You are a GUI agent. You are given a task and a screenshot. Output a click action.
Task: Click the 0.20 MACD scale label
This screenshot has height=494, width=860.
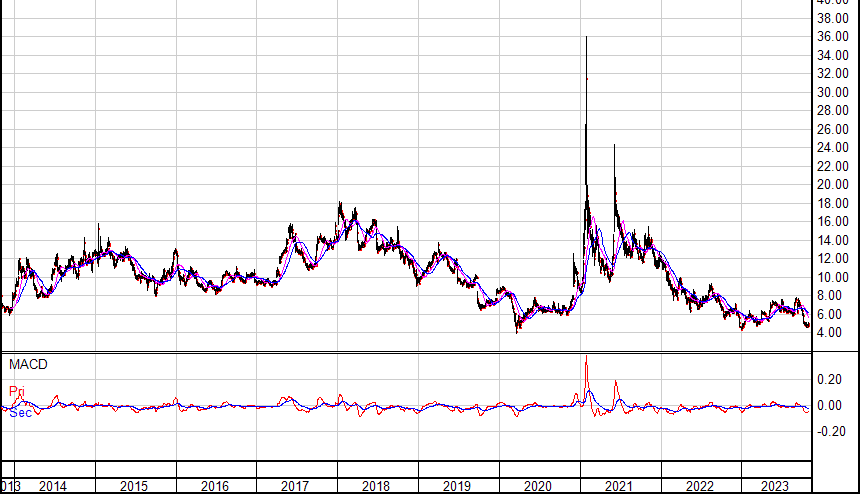coord(831,380)
